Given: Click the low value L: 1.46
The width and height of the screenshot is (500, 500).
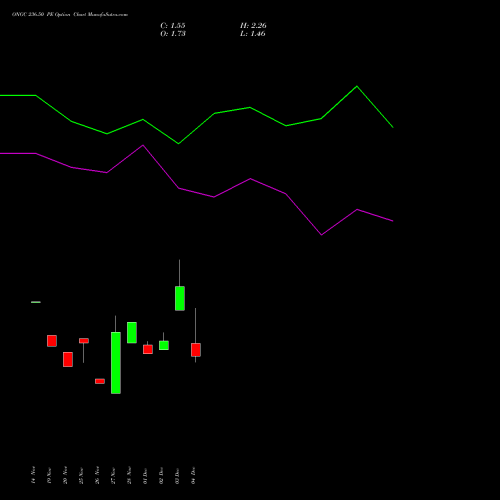Looking at the screenshot, I should point(253,34).
